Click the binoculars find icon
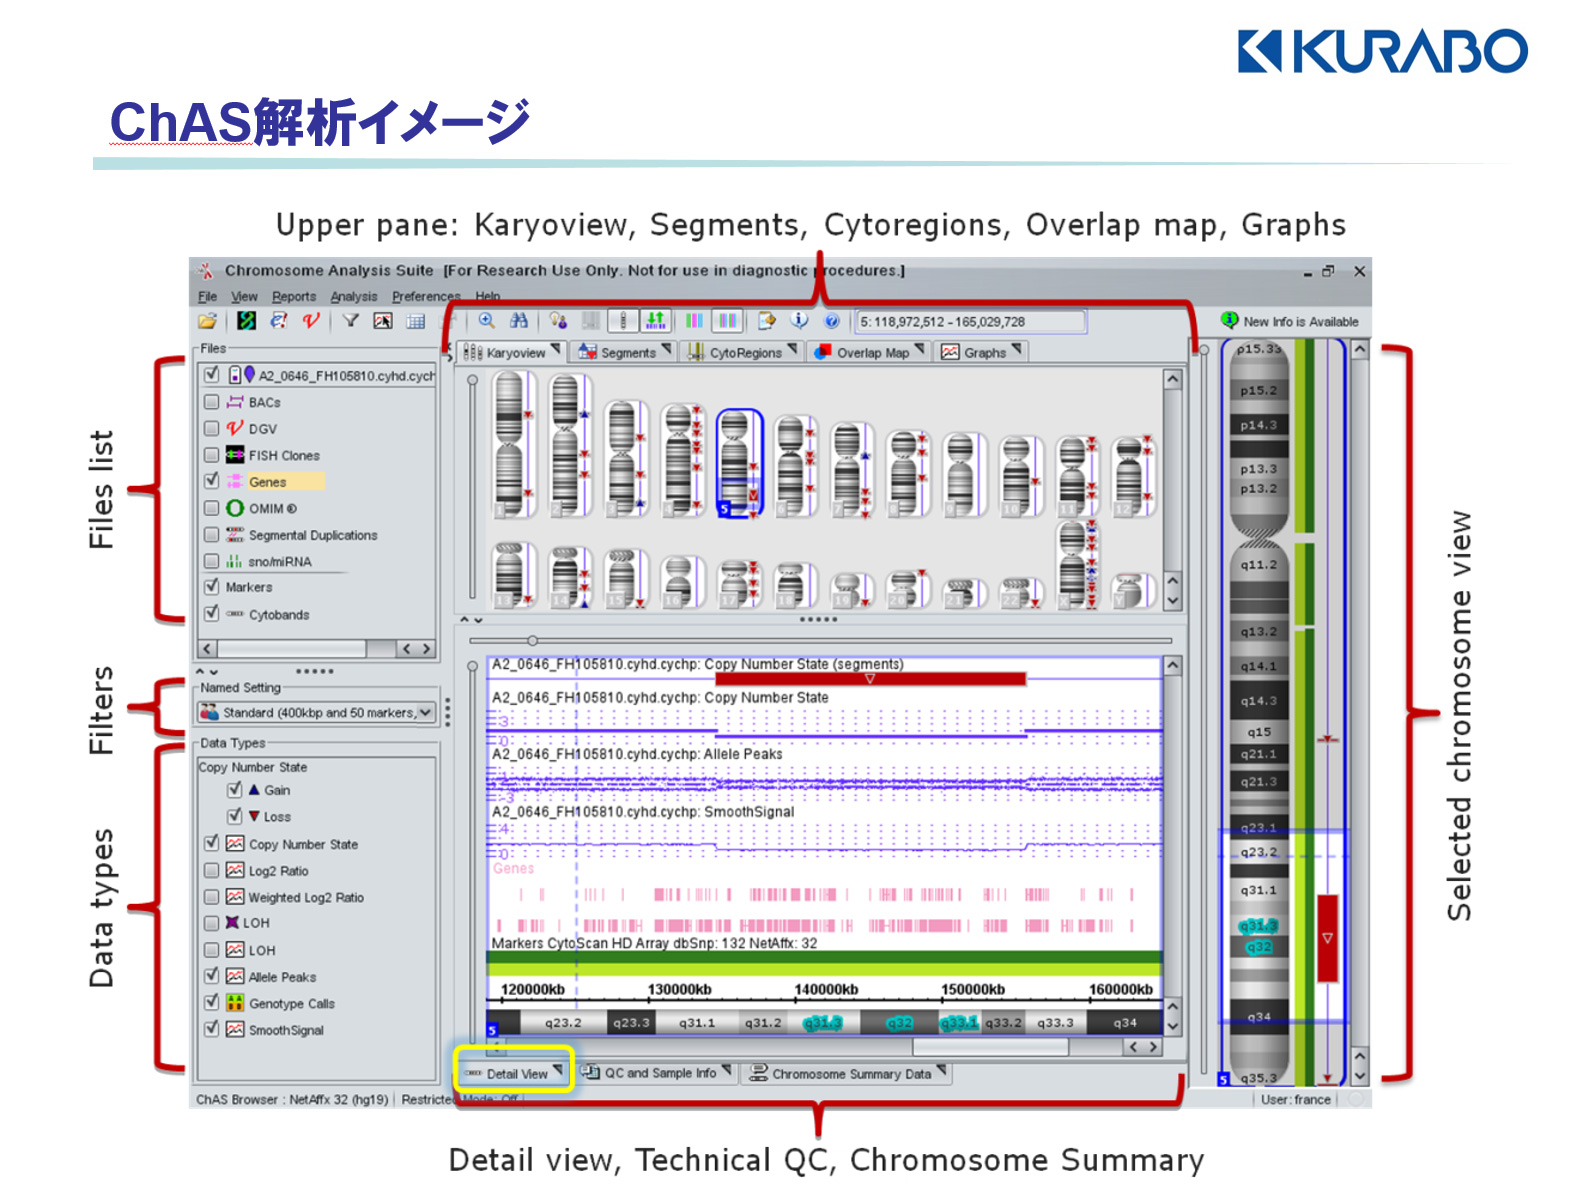Image resolution: width=1580 pixels, height=1185 pixels. tap(518, 321)
